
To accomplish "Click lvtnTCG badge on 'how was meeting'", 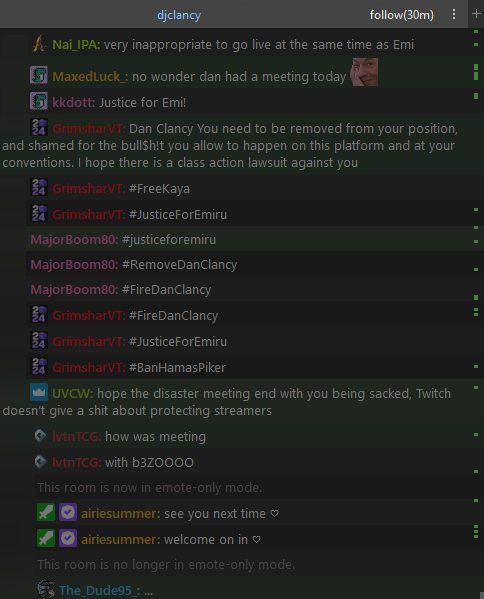I will (40, 435).
